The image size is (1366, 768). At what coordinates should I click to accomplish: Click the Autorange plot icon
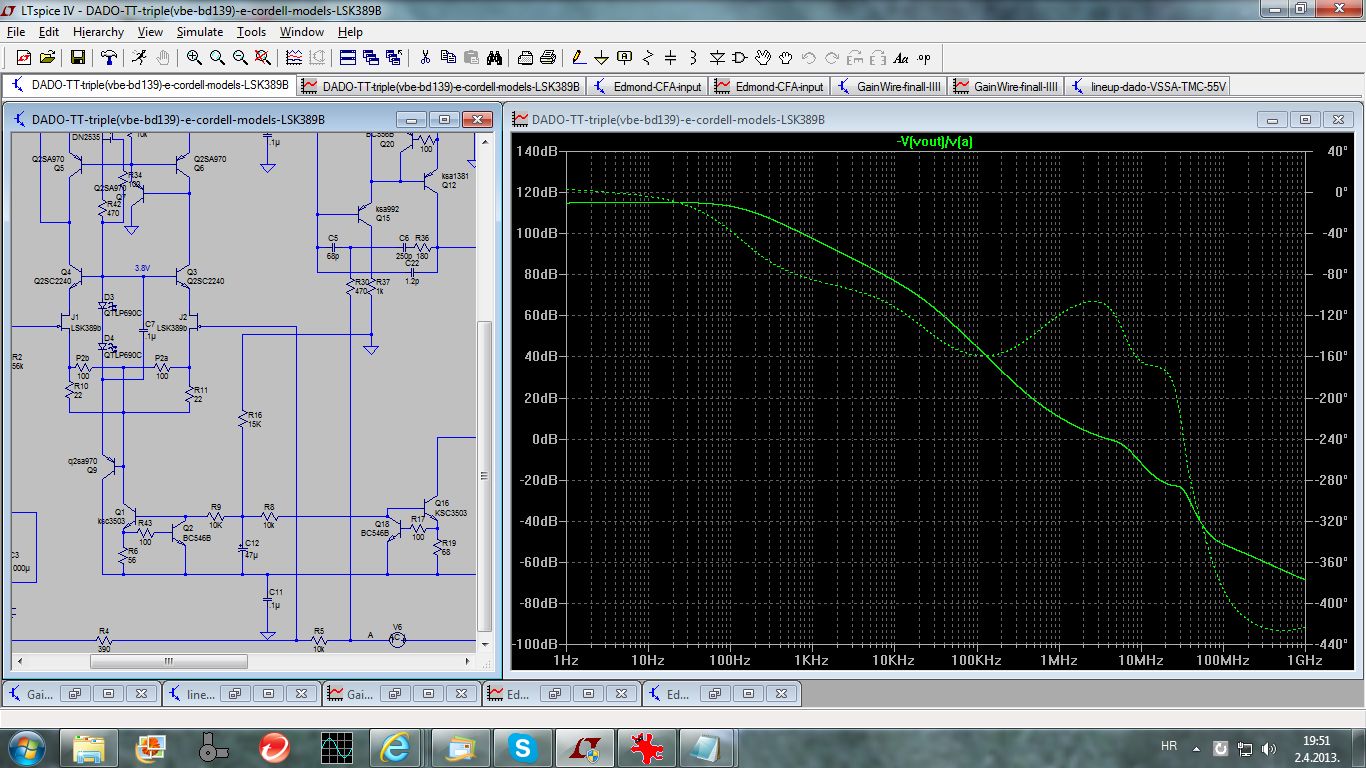pyautogui.click(x=294, y=58)
